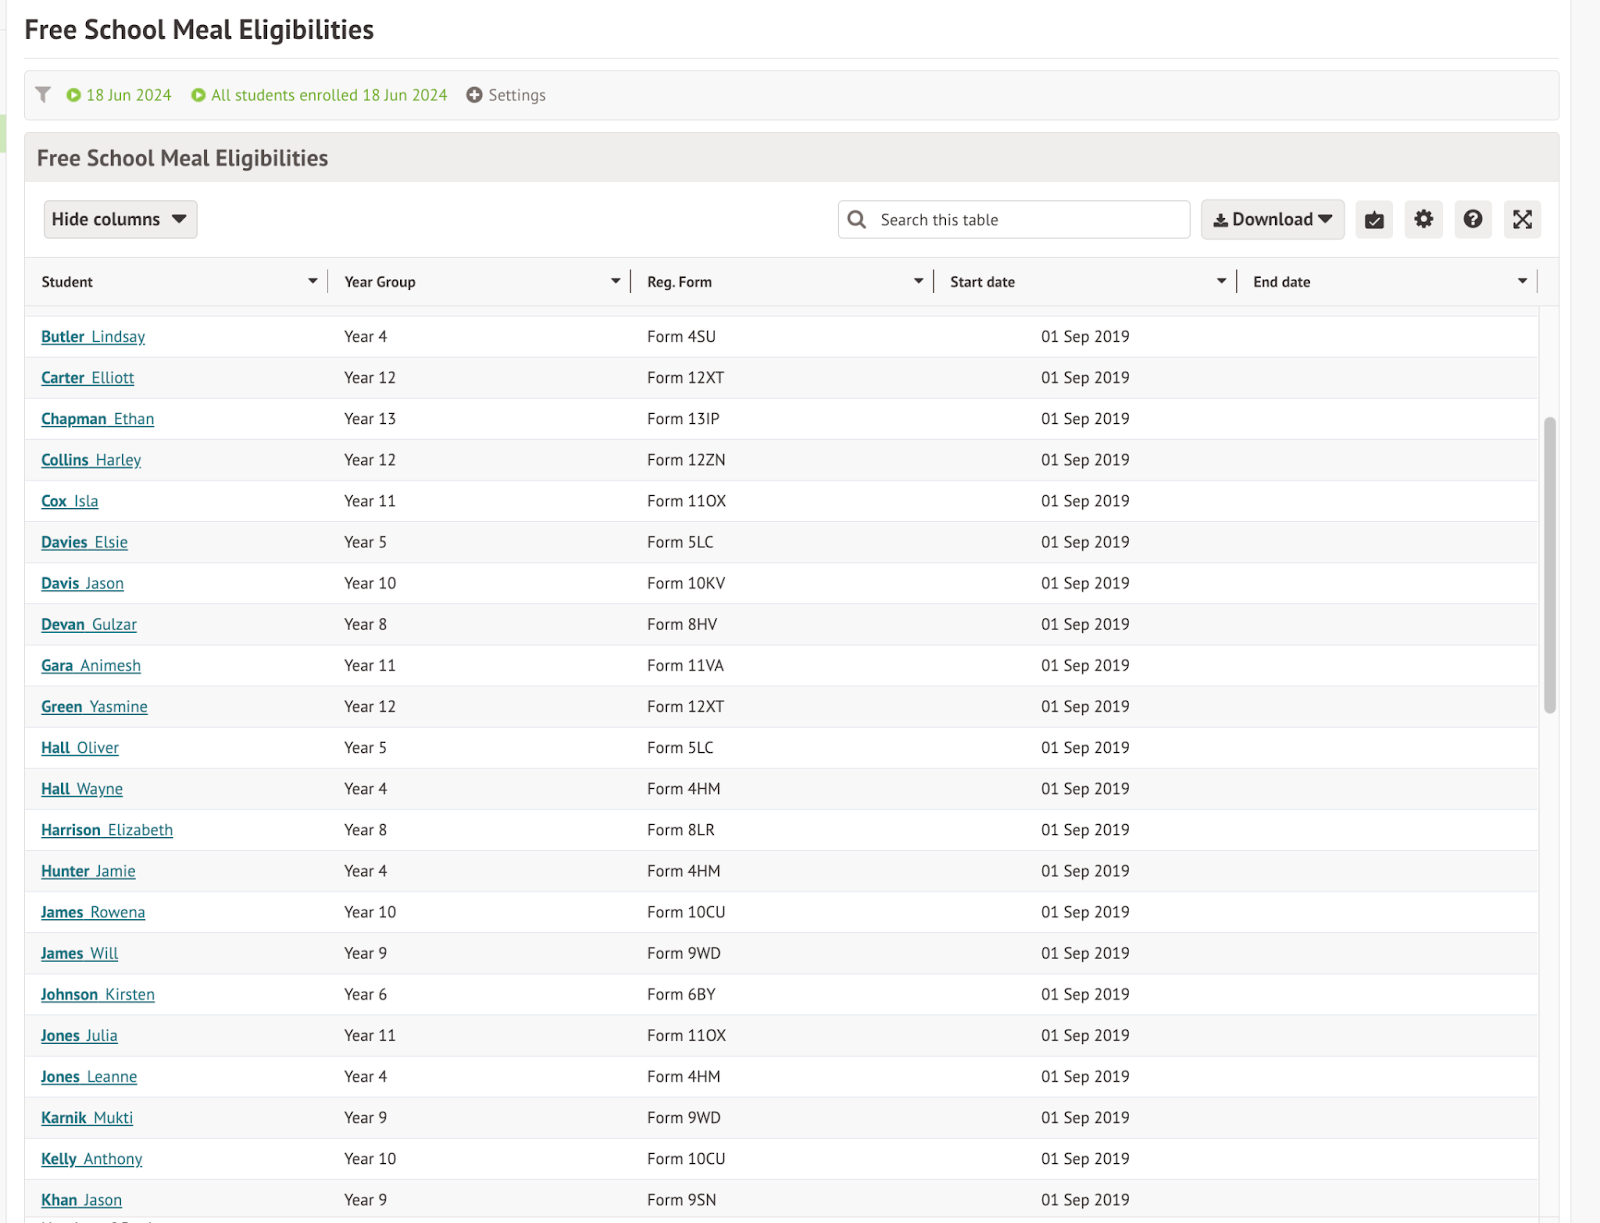The image size is (1600, 1223).
Task: Open the Hide columns dropdown
Action: click(x=120, y=220)
